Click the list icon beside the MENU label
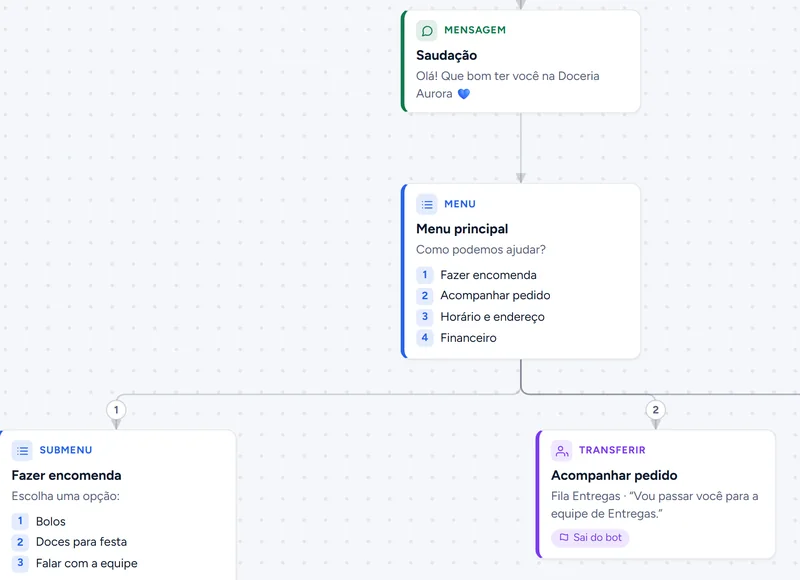Viewport: 800px width, 580px height. point(427,205)
